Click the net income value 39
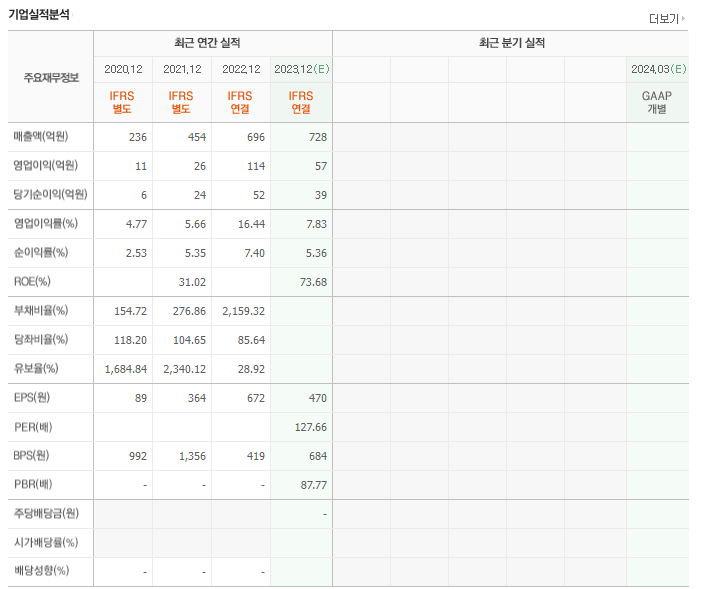 point(321,195)
